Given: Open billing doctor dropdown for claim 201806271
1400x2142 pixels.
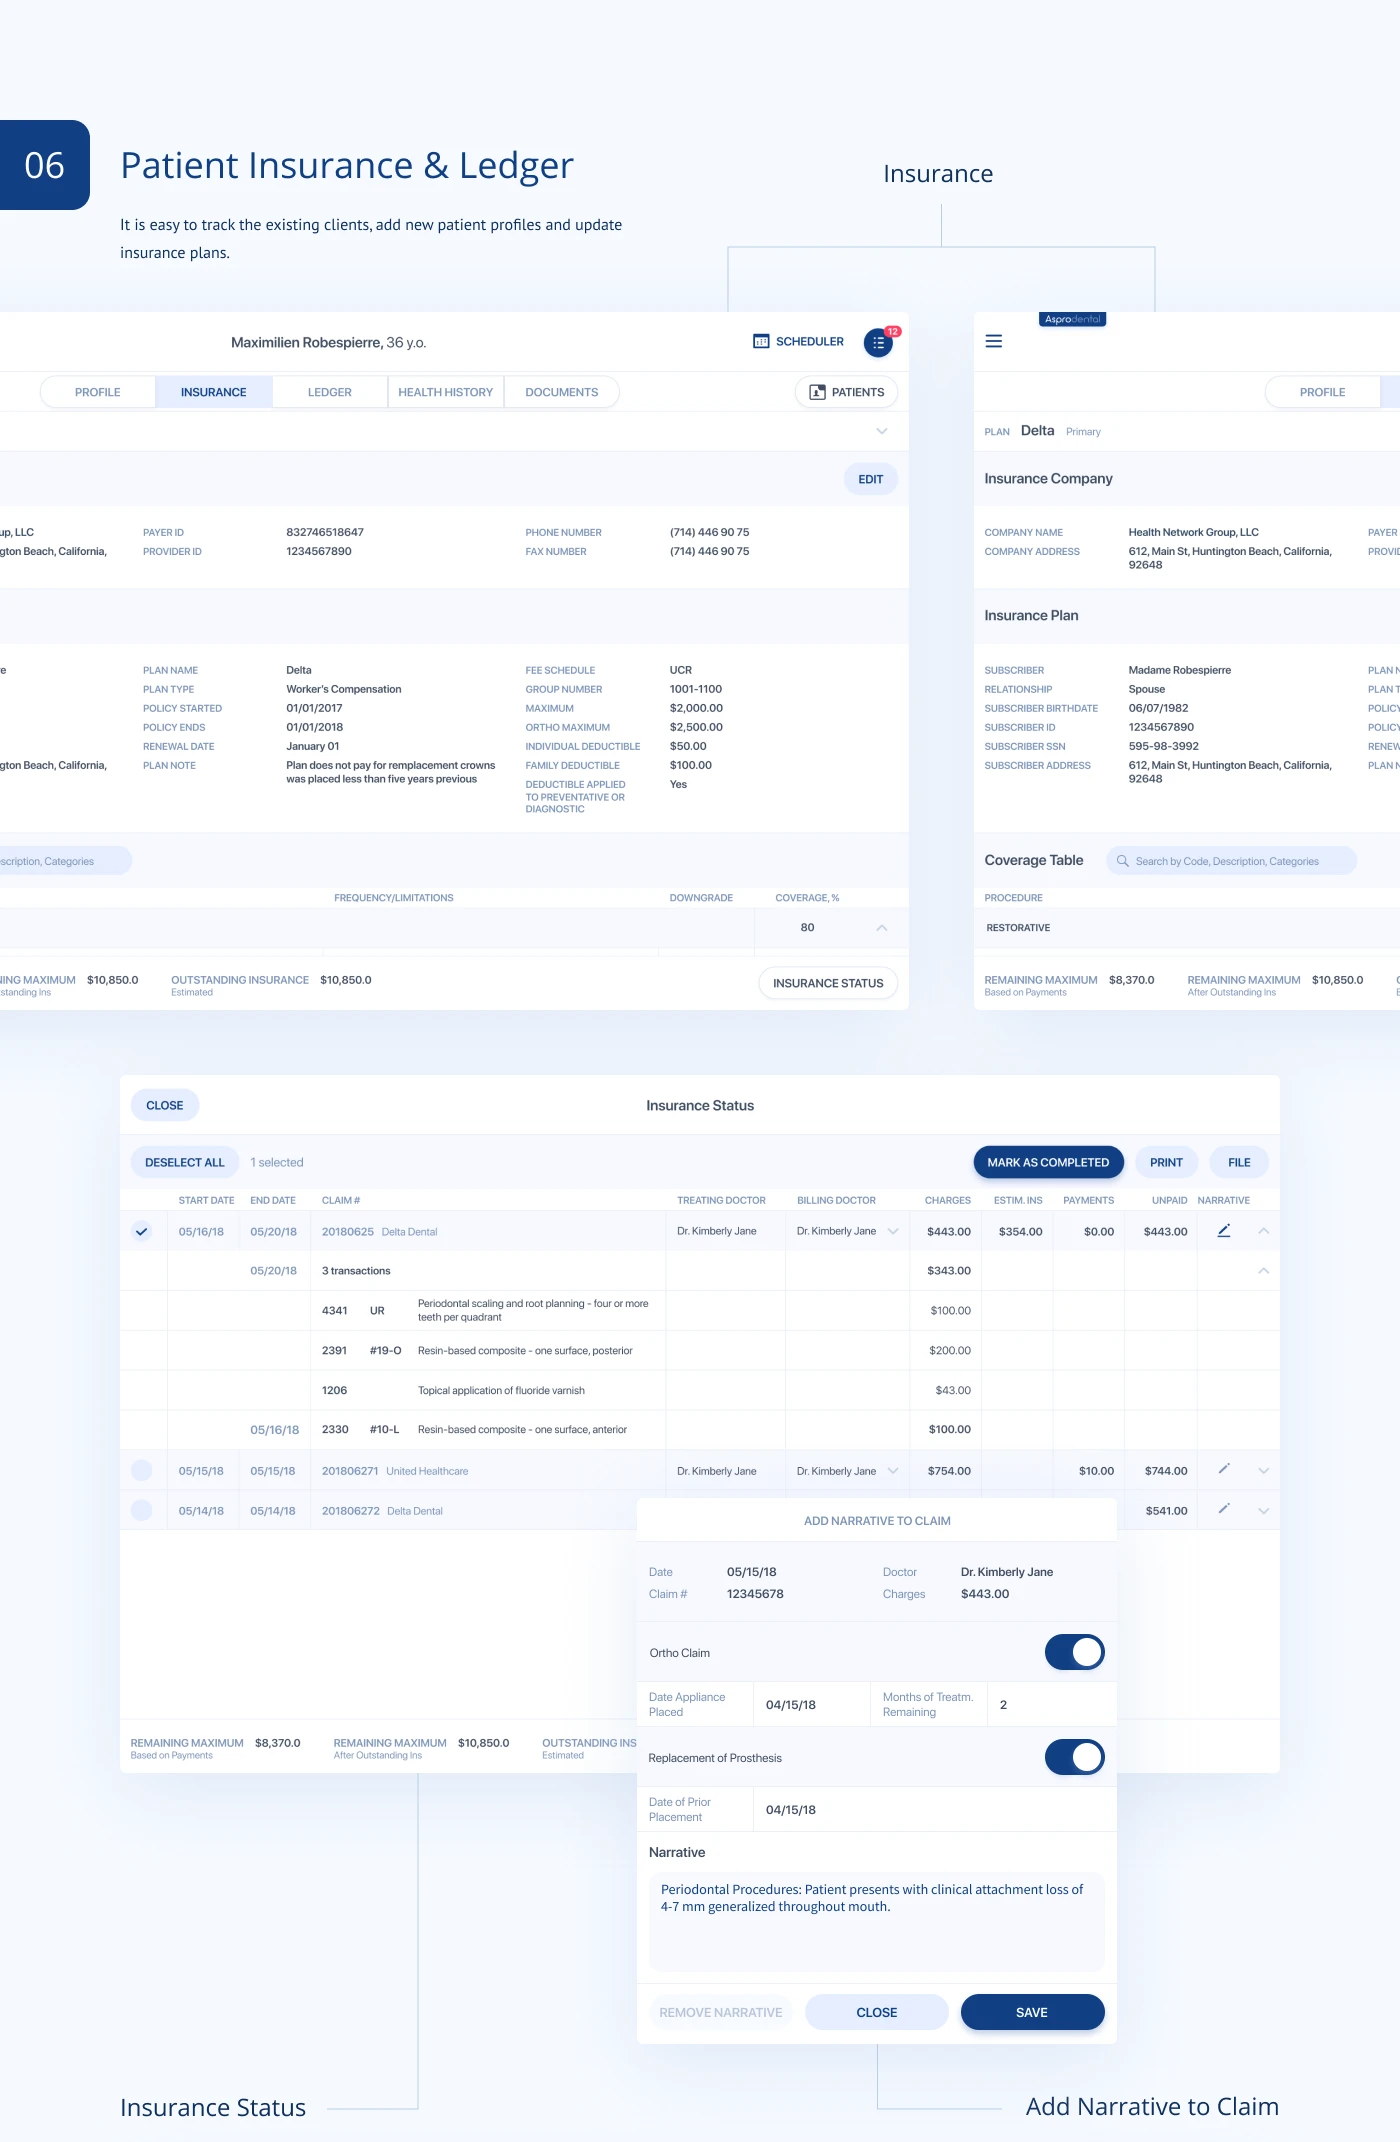Looking at the screenshot, I should tap(893, 1471).
